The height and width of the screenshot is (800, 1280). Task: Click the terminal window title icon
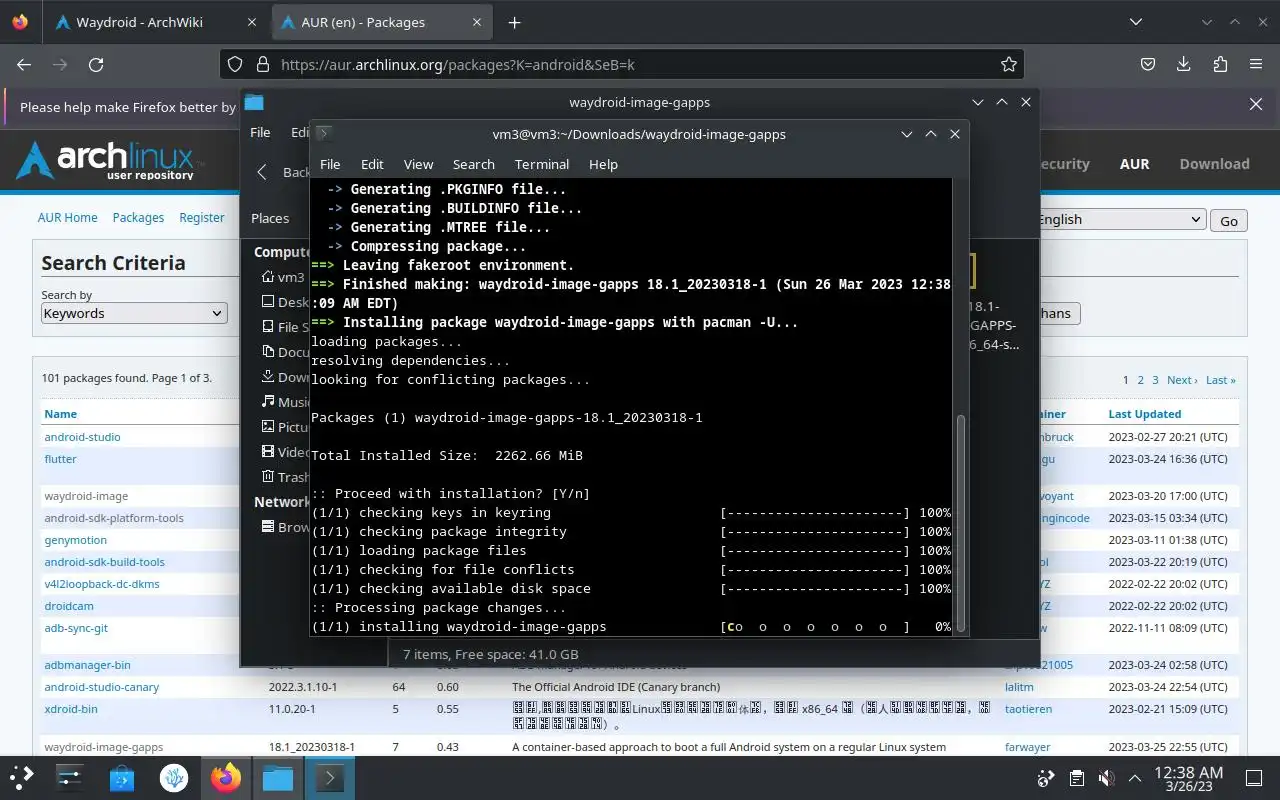pos(324,133)
